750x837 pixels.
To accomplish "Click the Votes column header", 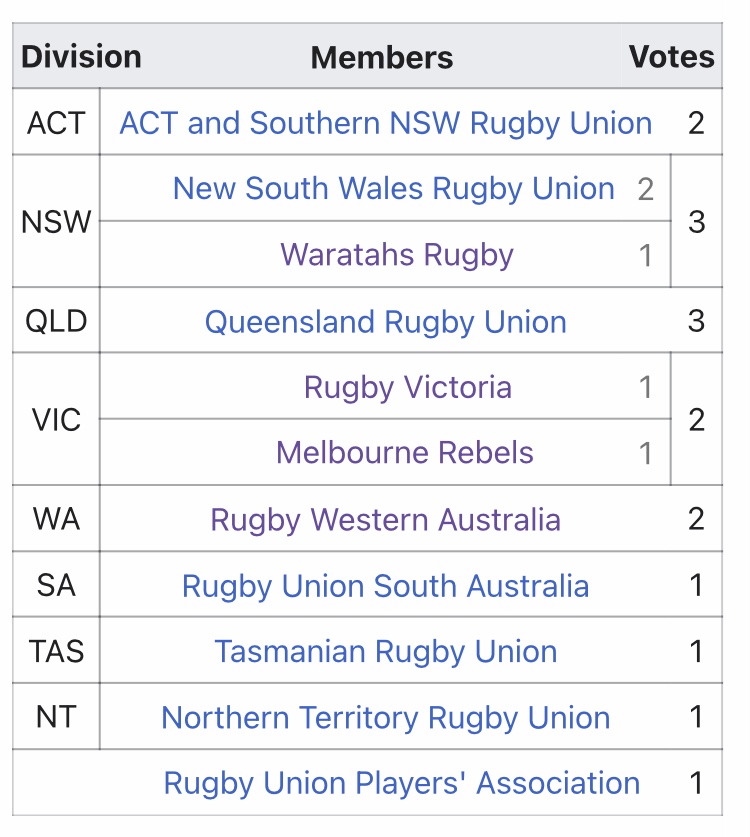I will pos(672,57).
